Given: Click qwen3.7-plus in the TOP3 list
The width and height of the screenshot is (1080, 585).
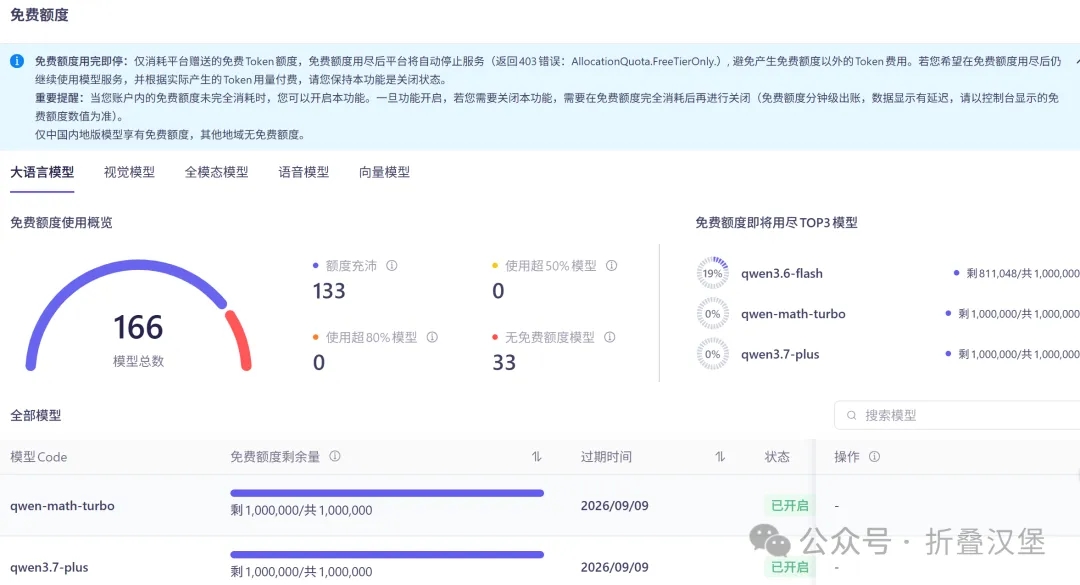Looking at the screenshot, I should pos(780,354).
